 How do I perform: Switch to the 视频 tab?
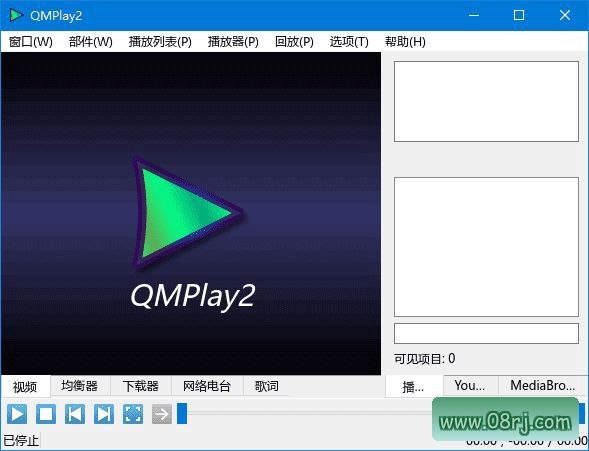(25, 386)
